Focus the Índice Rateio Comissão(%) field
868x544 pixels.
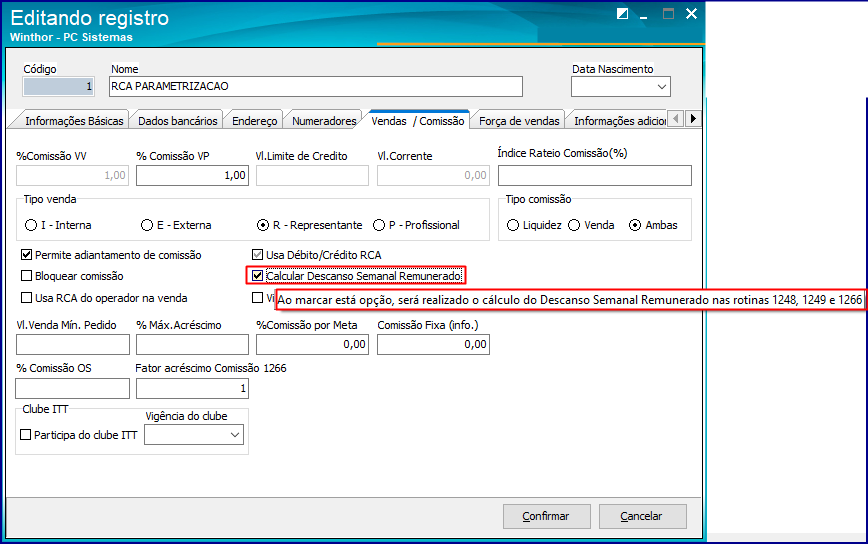[x=595, y=175]
